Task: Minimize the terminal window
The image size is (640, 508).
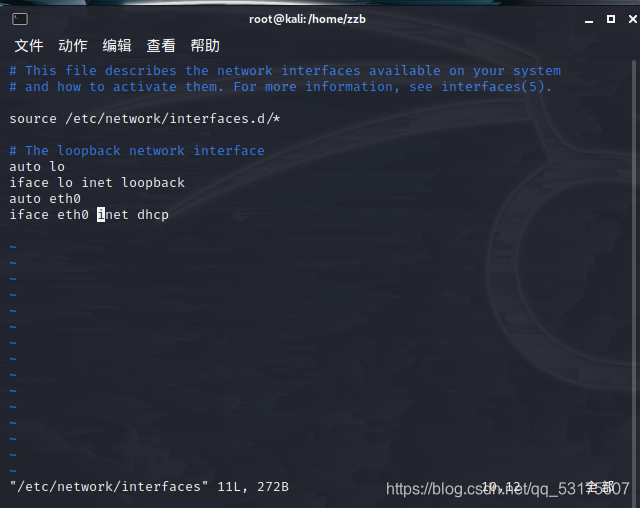Action: [x=589, y=20]
